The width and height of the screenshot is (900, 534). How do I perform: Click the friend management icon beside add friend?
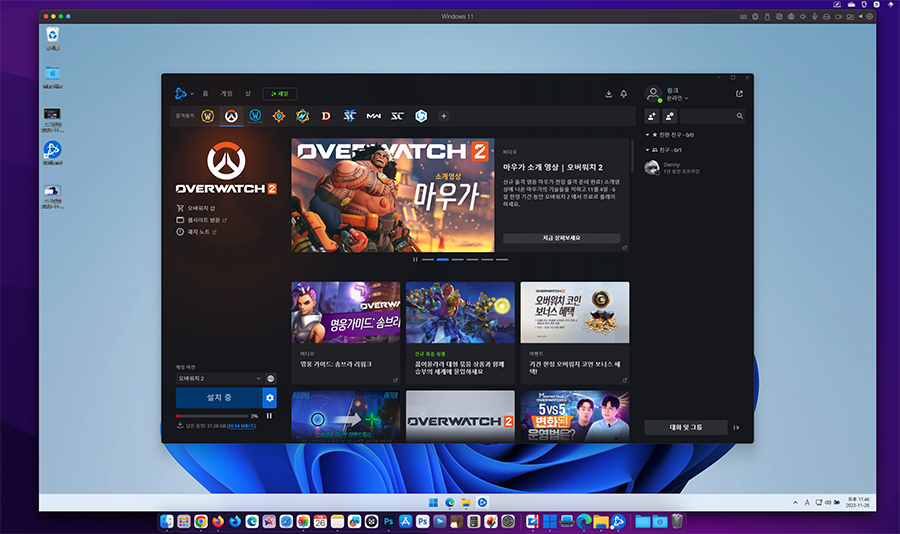[670, 116]
